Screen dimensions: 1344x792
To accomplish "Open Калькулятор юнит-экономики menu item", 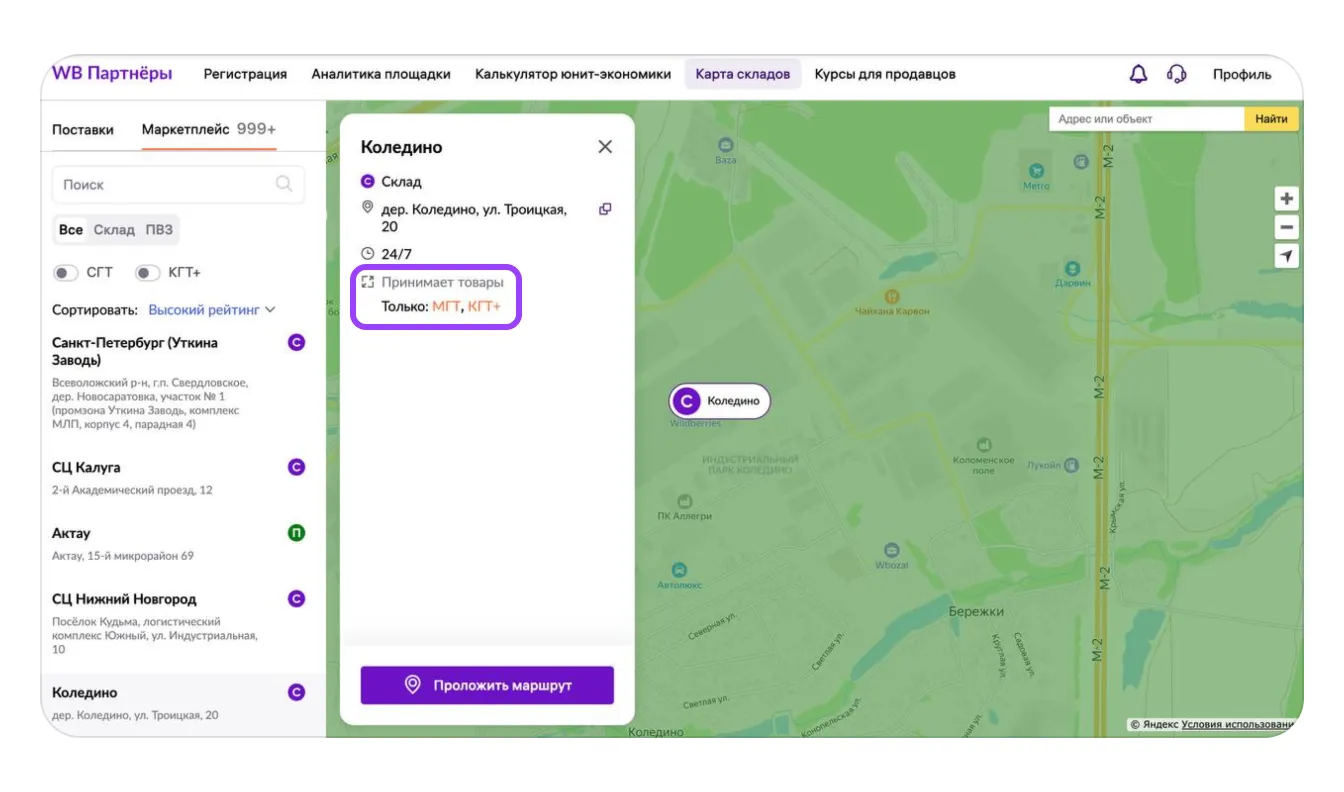I will (x=573, y=74).
